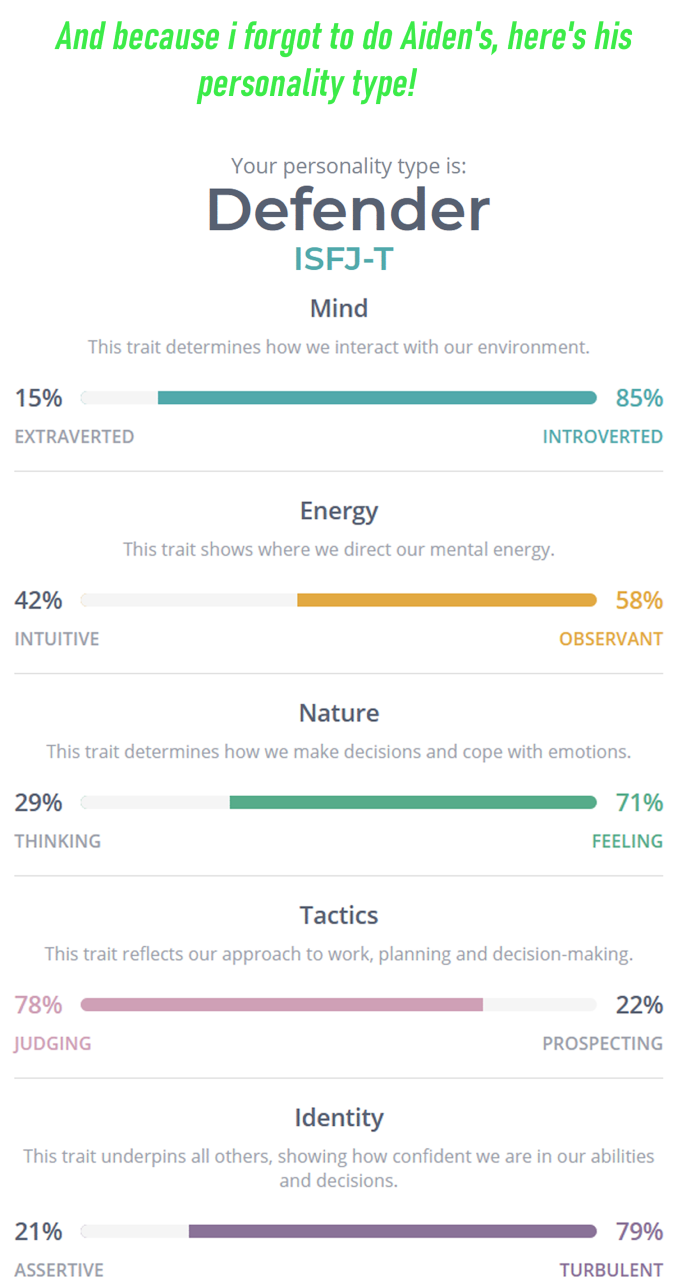Click the ASSERTIVE label

point(59,1270)
